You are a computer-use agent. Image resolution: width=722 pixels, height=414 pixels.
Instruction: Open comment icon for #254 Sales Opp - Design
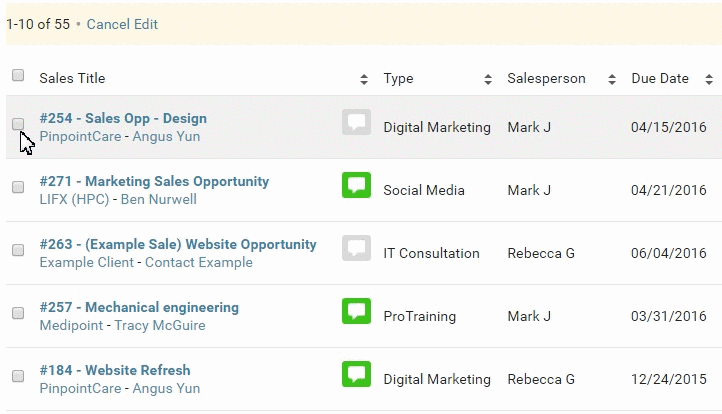356,122
